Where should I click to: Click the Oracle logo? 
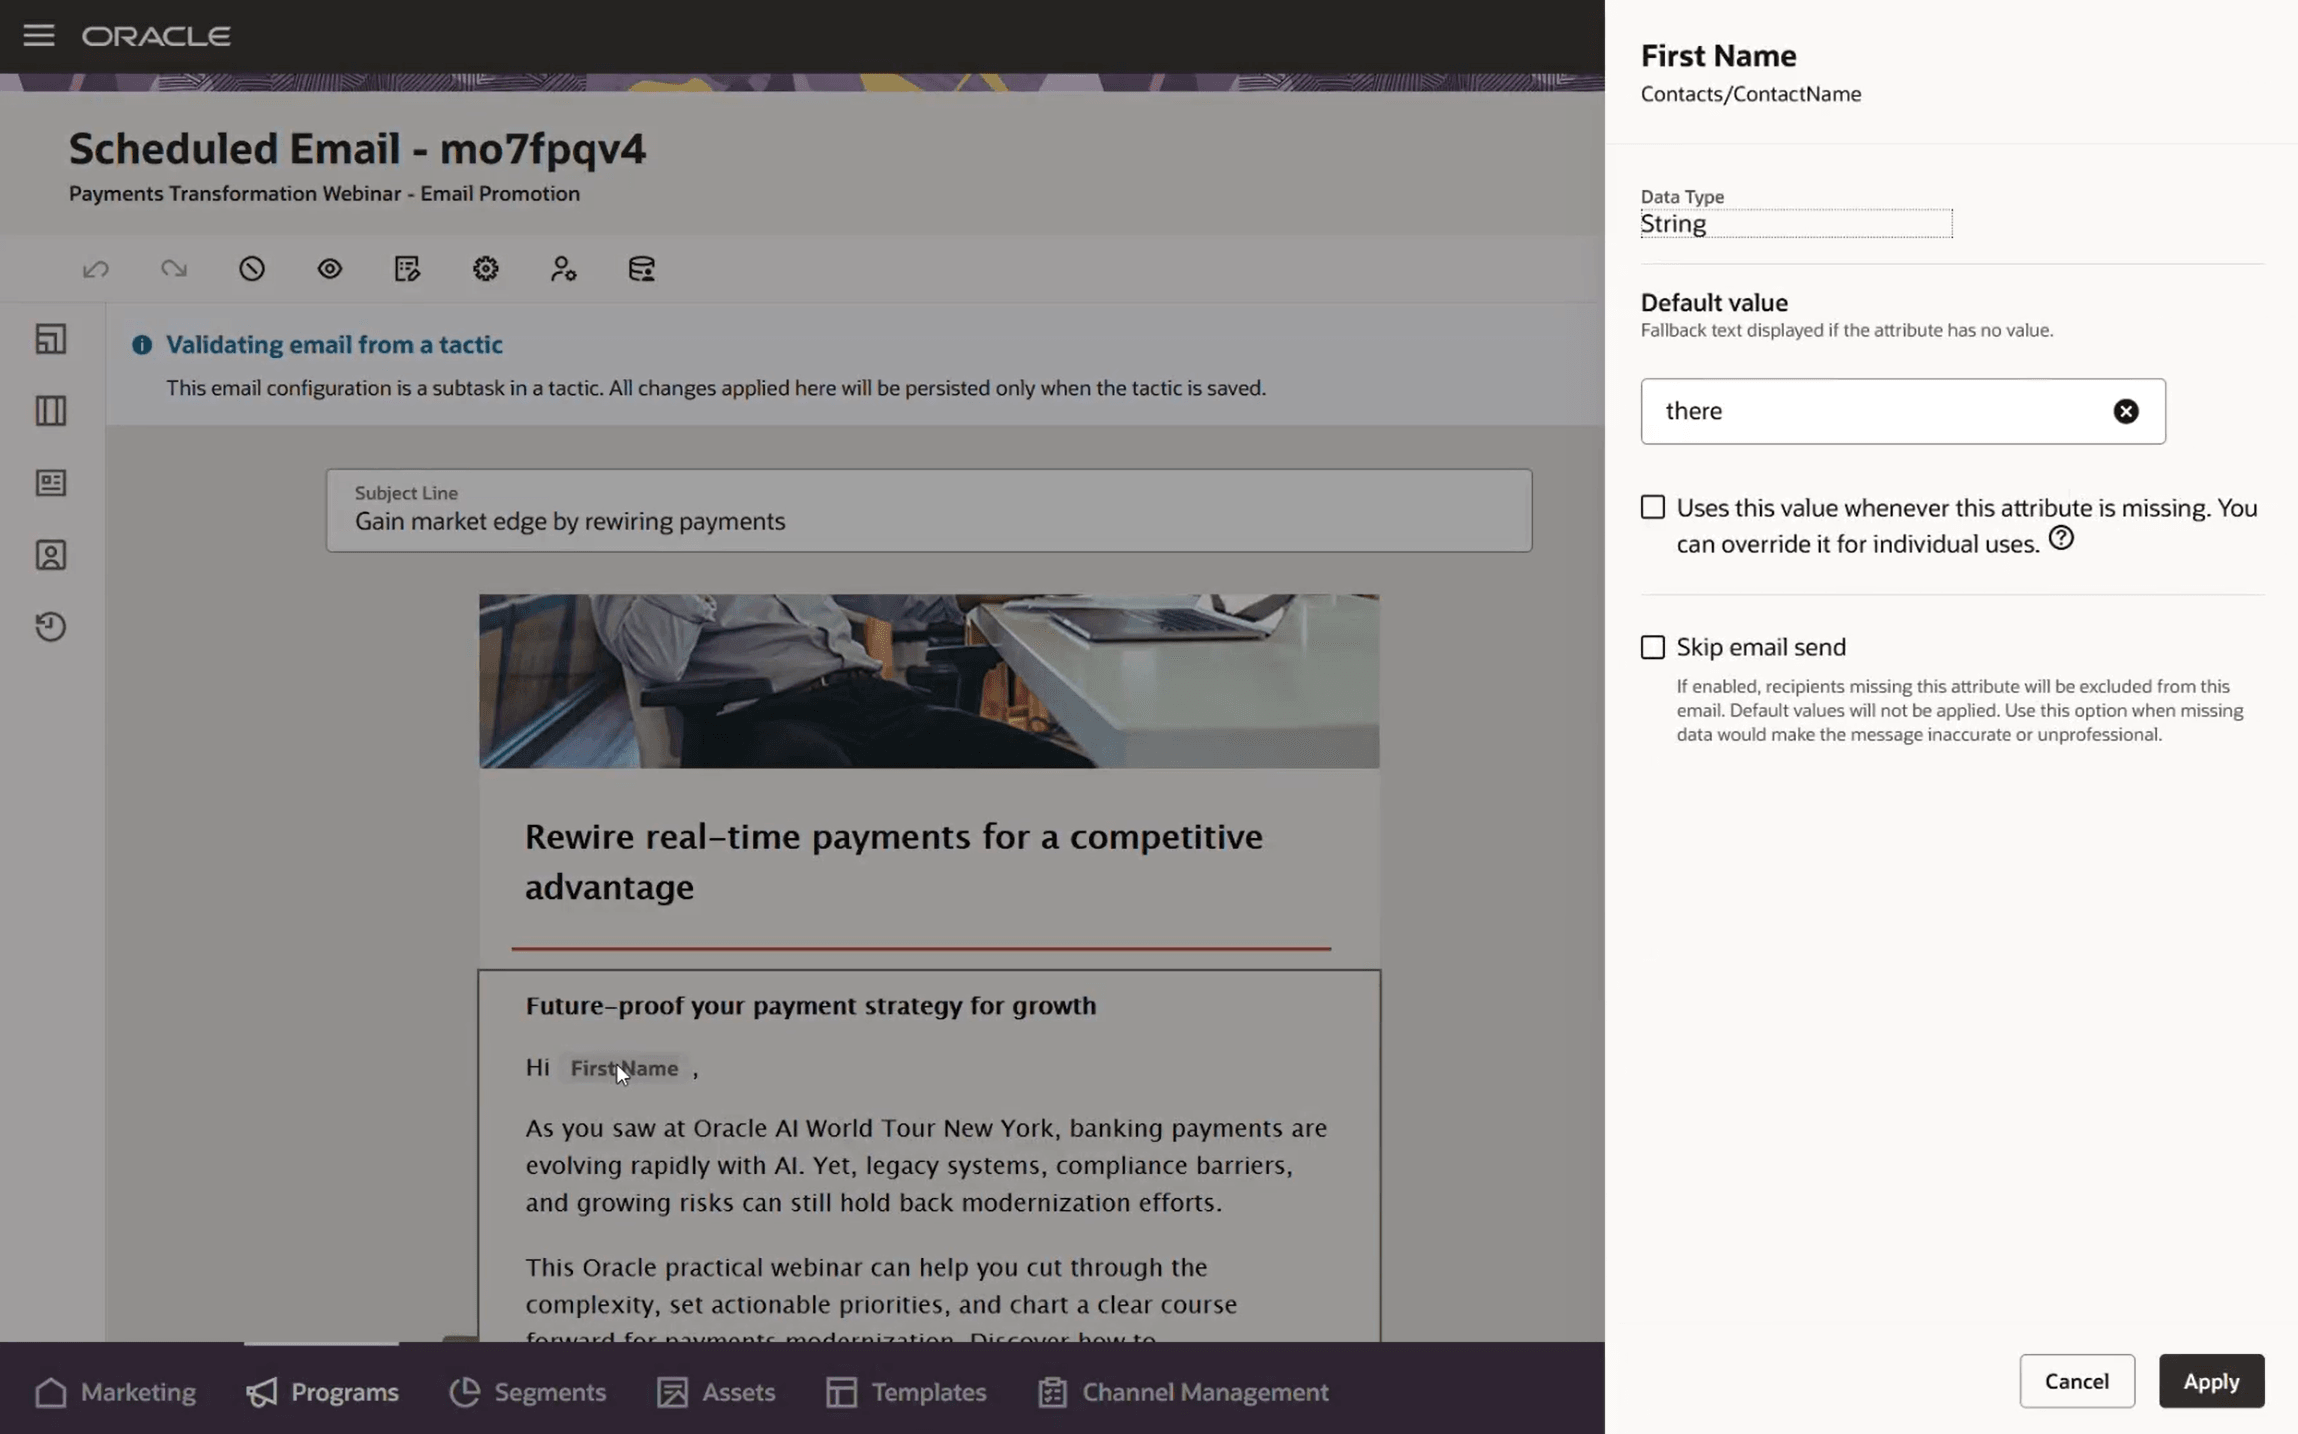(x=157, y=36)
